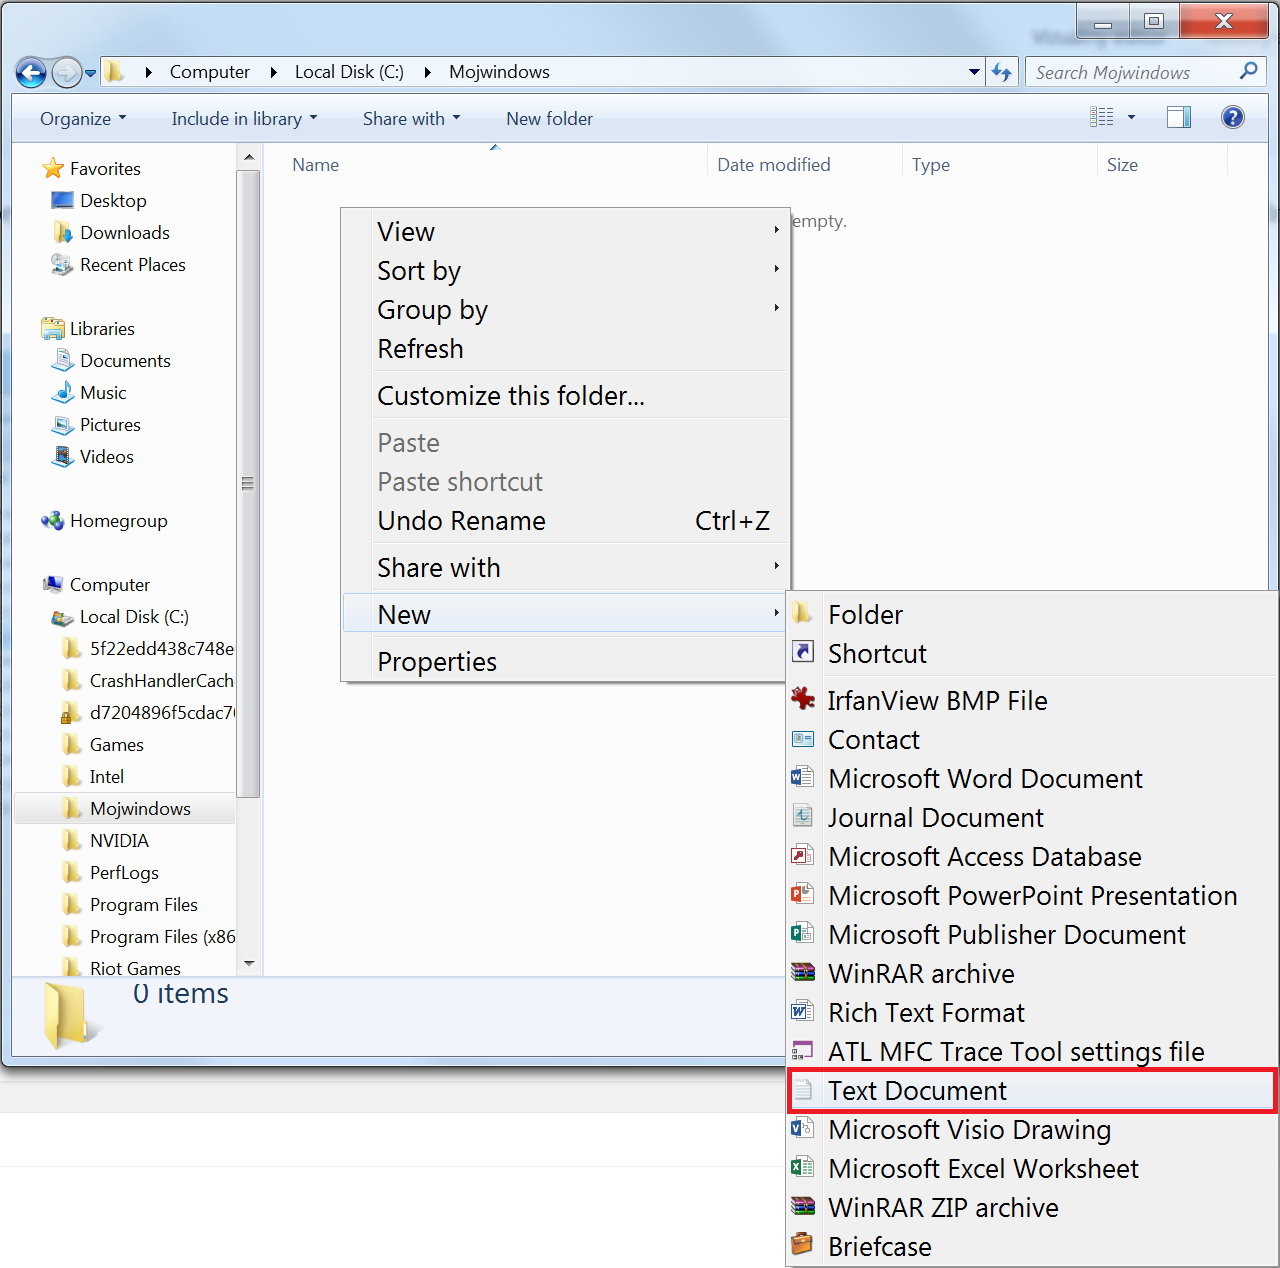The width and height of the screenshot is (1280, 1268).
Task: Expand the address bar history dropdown
Action: coord(974,72)
